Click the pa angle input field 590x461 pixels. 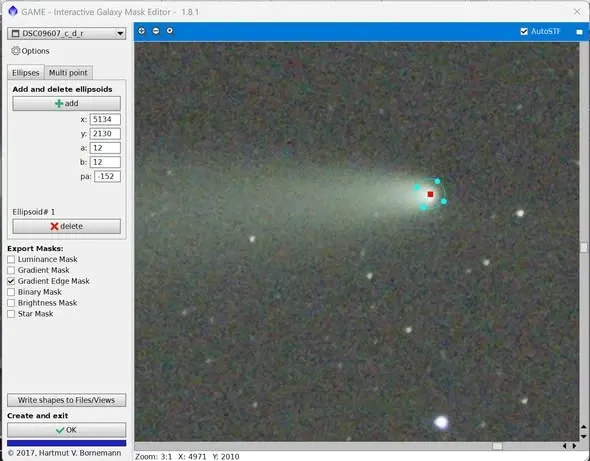tap(107, 176)
